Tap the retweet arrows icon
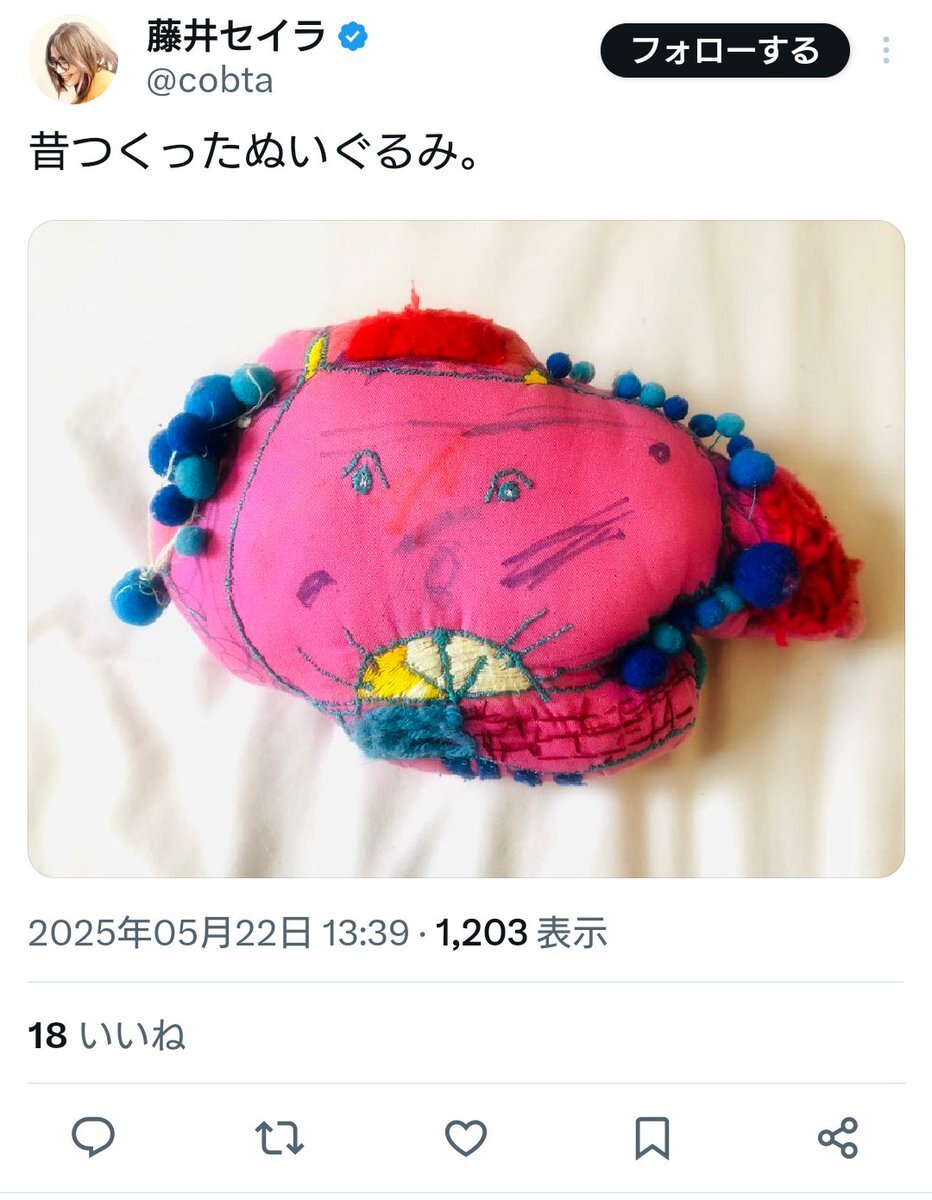This screenshot has width=932, height=1200. pos(279,1138)
